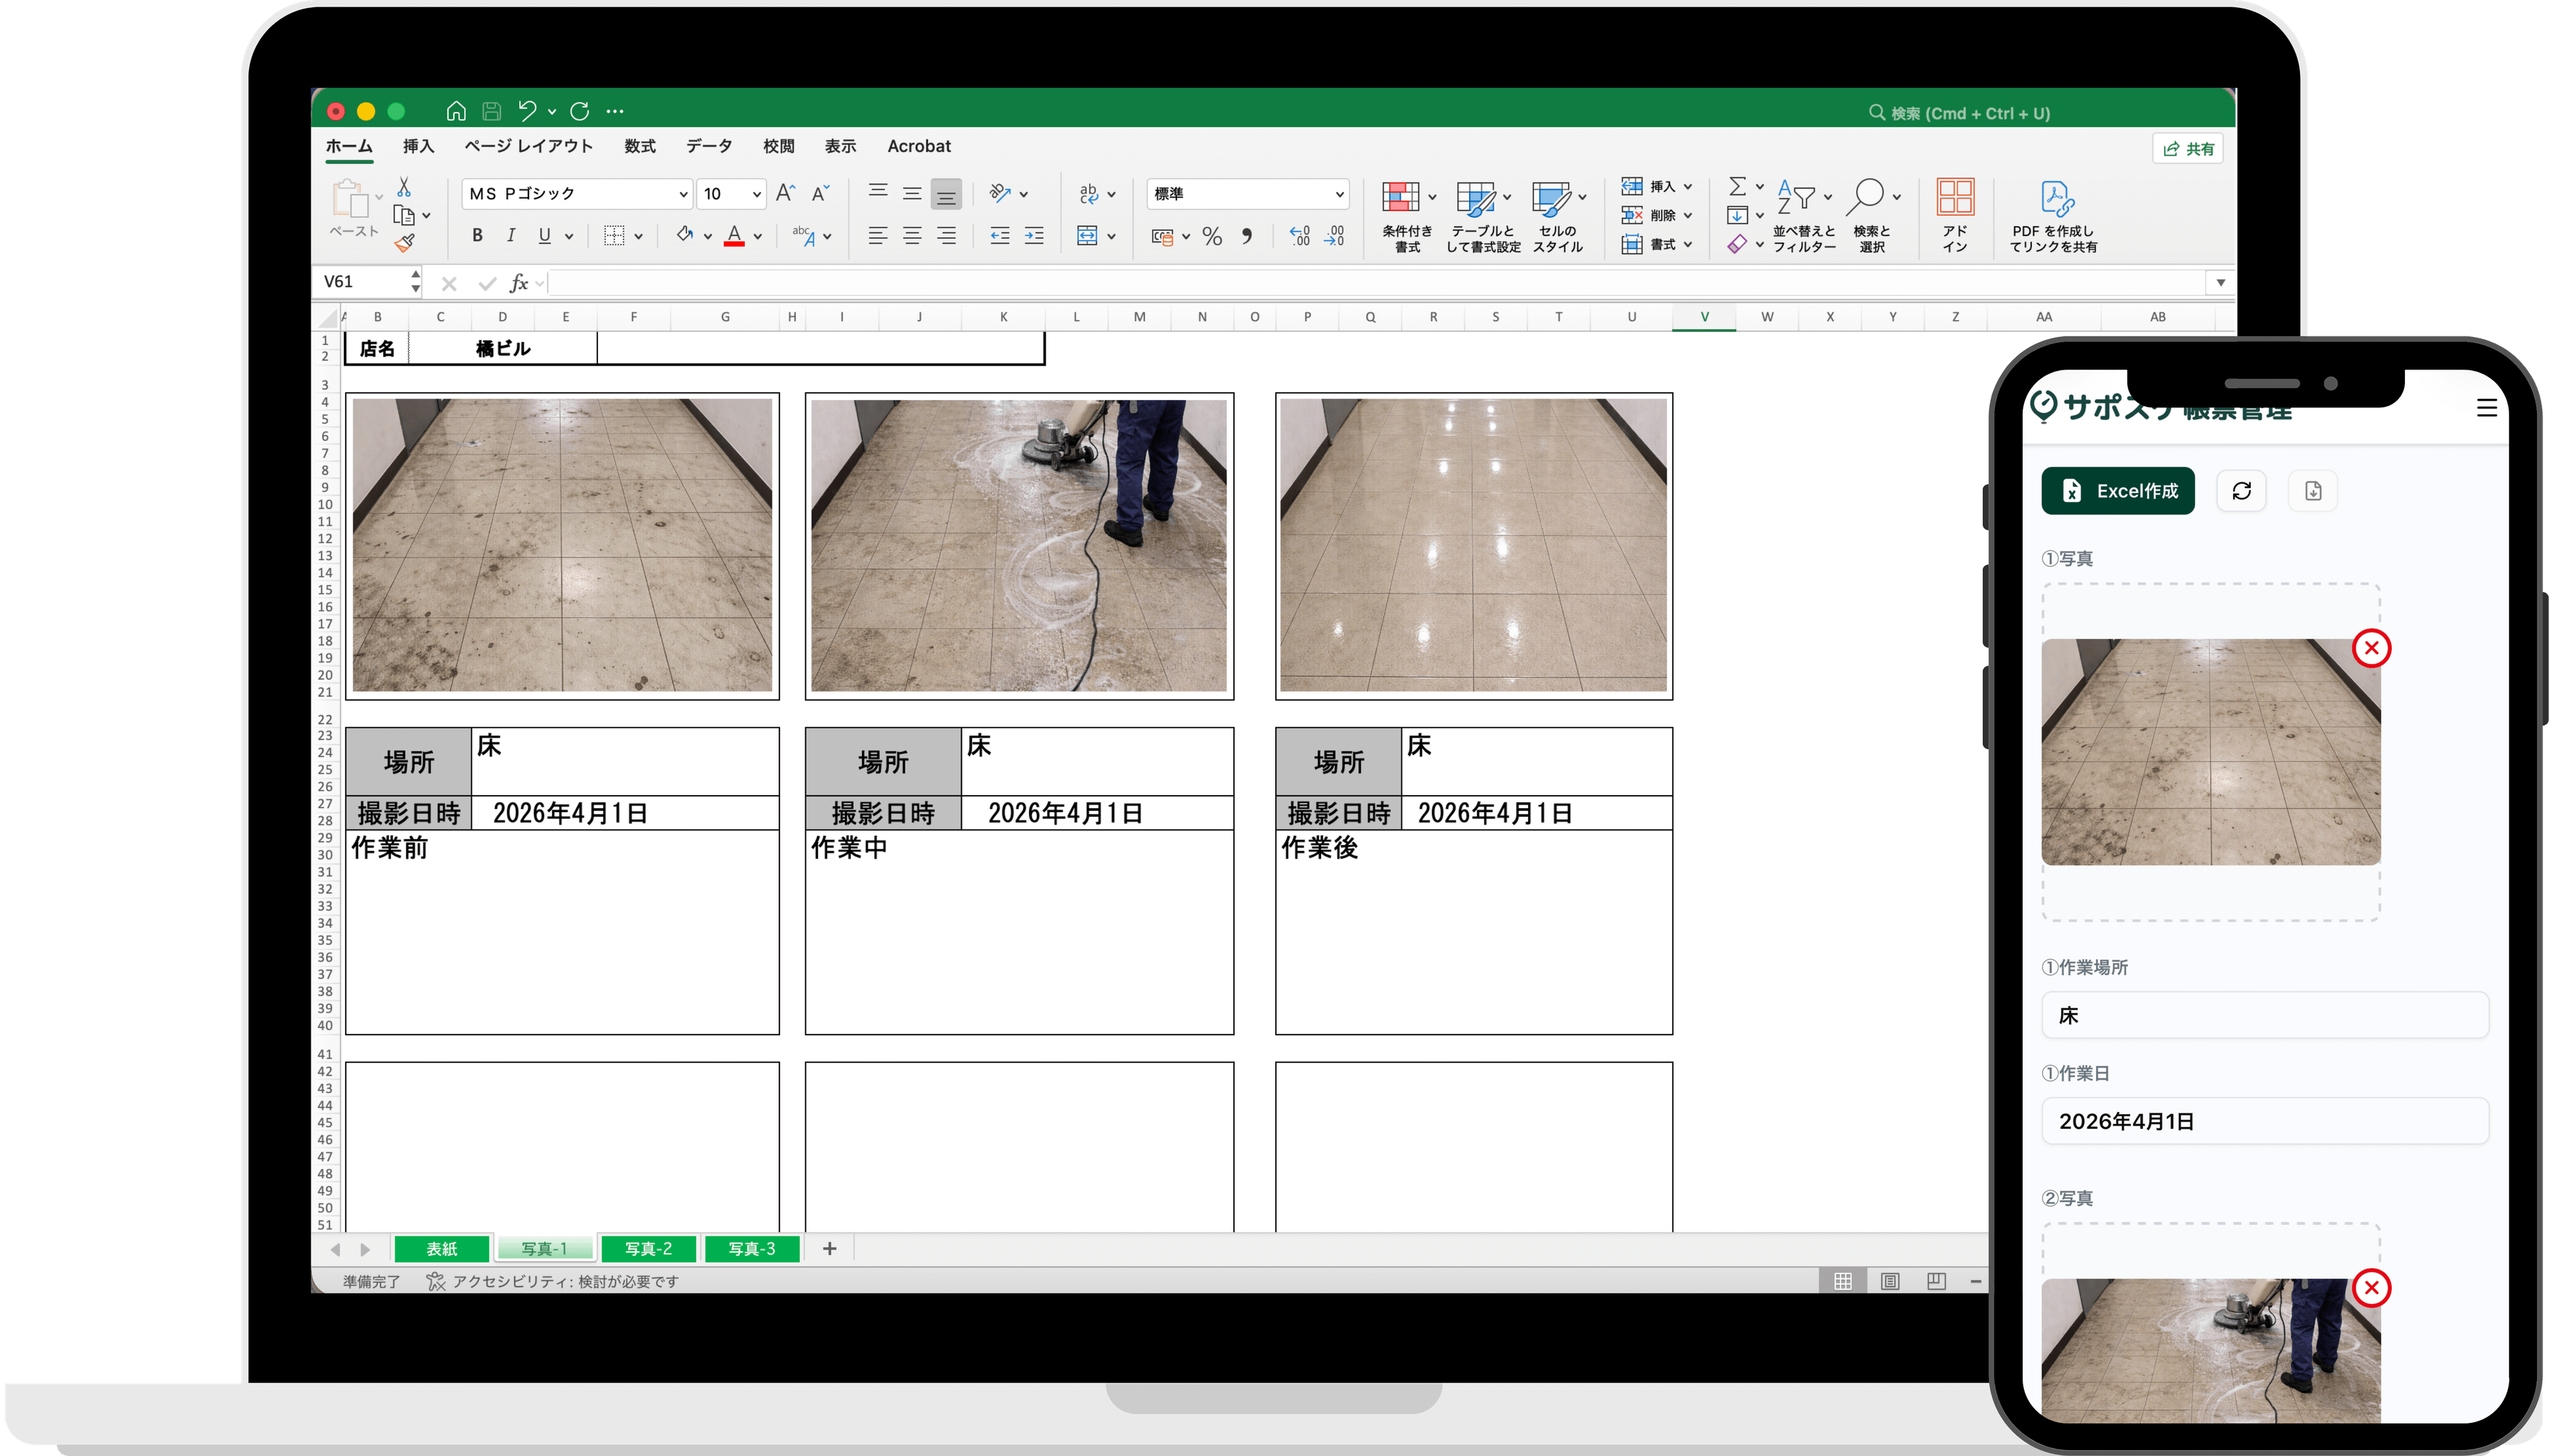Click the refresh icon in phone app
The height and width of the screenshot is (1456, 2549).
coord(2241,491)
